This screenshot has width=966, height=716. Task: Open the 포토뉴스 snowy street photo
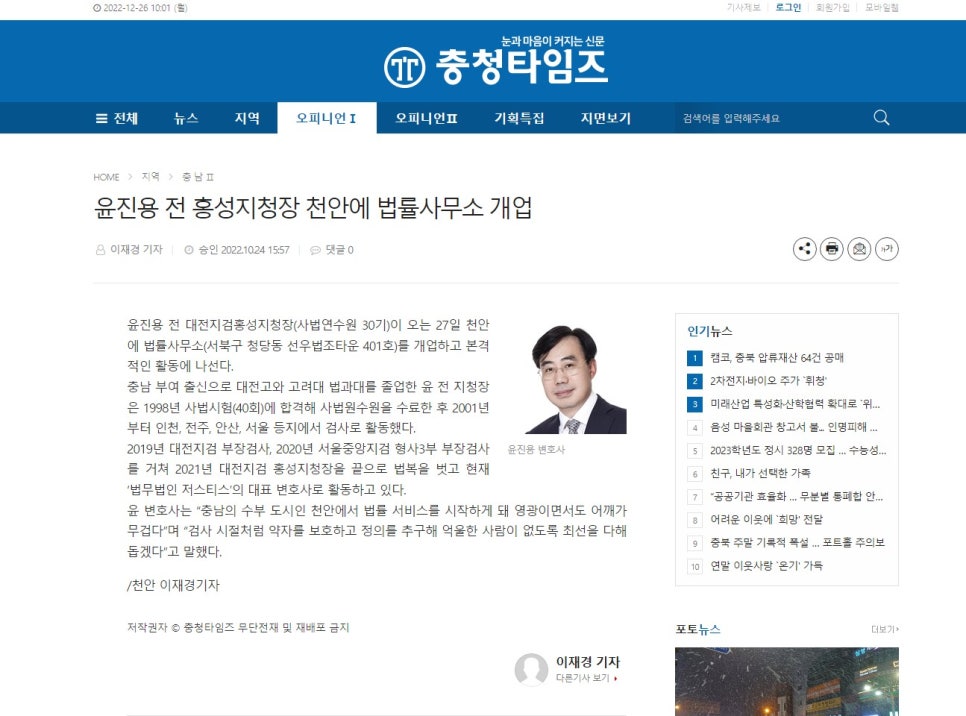(787, 681)
